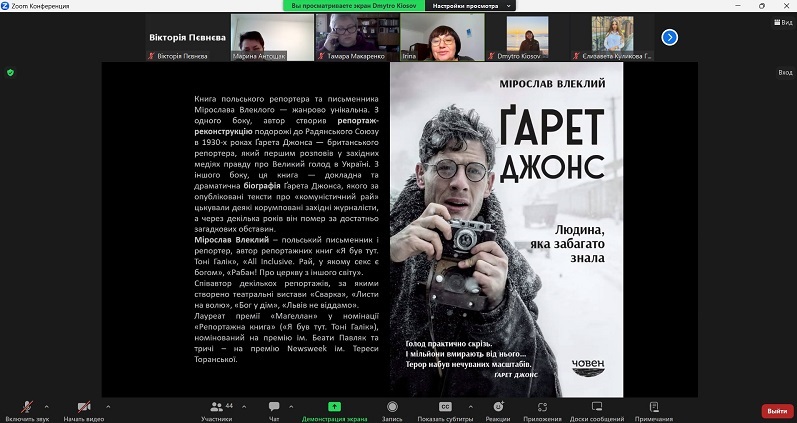Expand chat options arrow
This screenshot has width=797, height=423.
291,407
